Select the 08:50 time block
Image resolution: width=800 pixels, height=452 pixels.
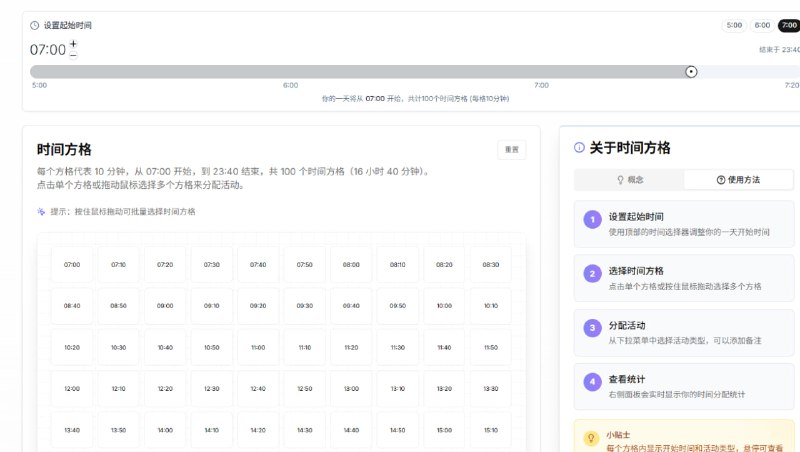click(x=118, y=306)
